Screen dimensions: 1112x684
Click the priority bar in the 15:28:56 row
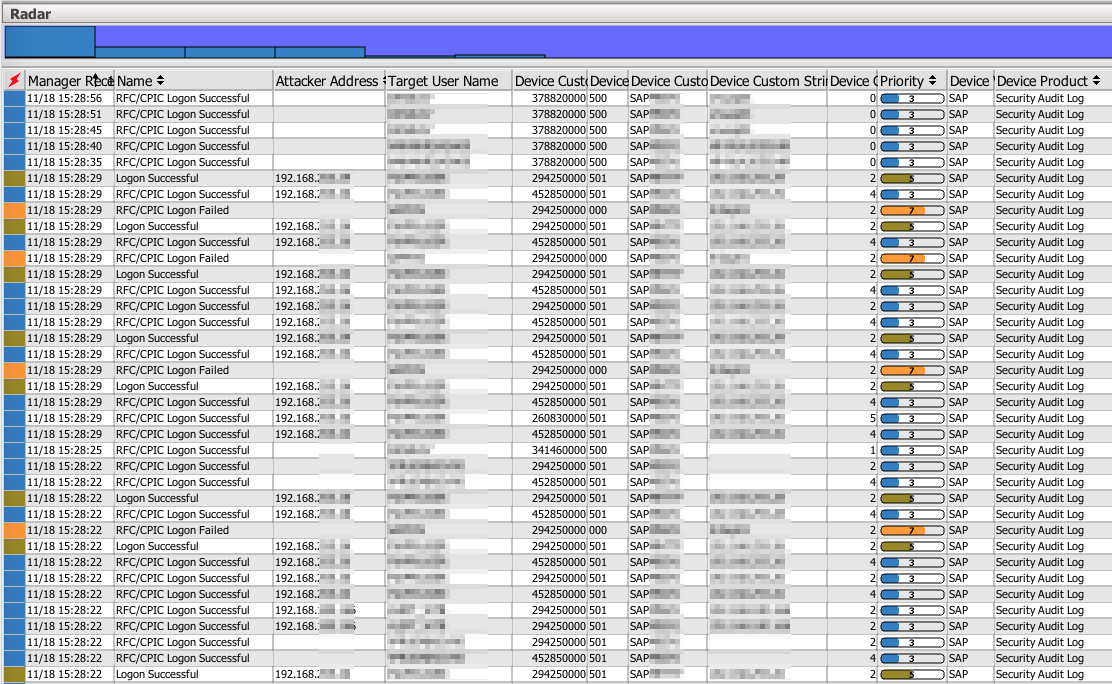pos(912,99)
